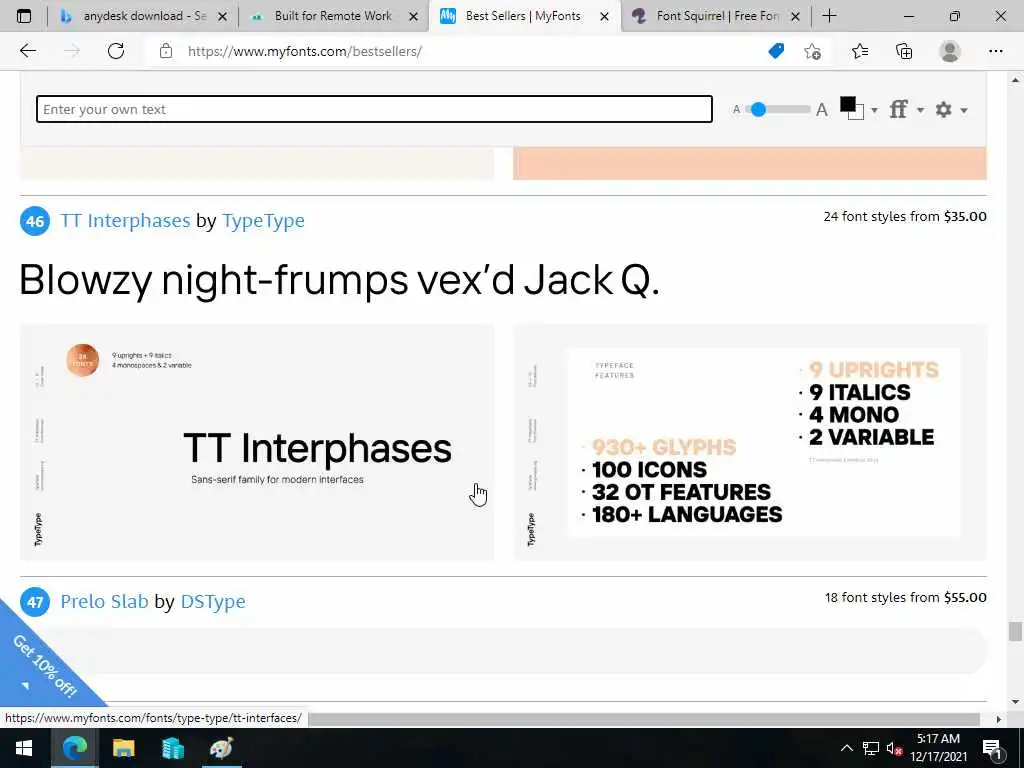The height and width of the screenshot is (768, 1024).
Task: Open the DSType foundry link
Action: coord(213,601)
